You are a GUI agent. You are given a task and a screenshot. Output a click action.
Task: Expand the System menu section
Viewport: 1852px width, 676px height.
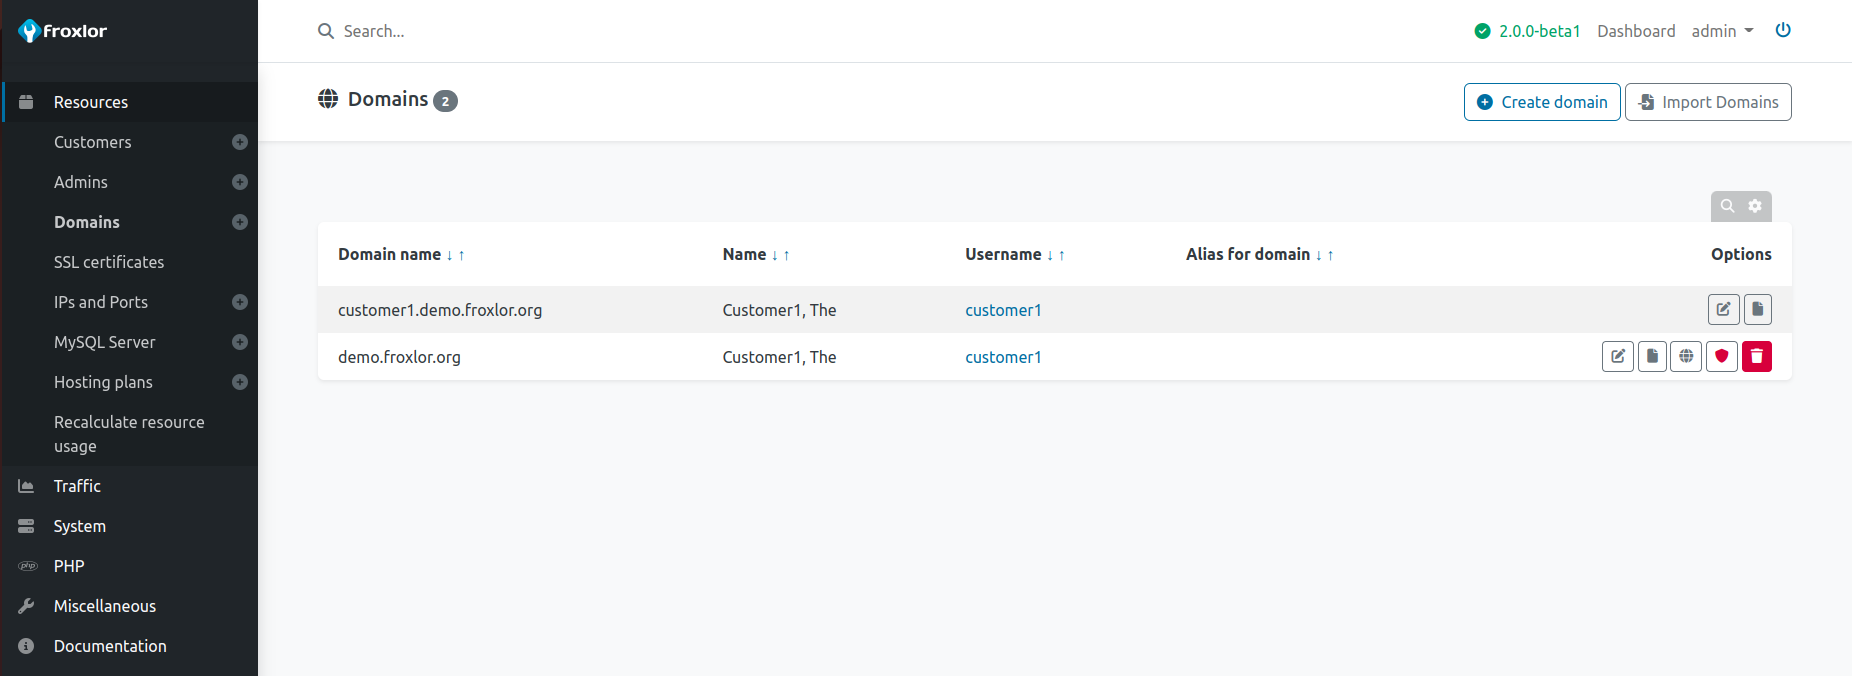coord(80,526)
